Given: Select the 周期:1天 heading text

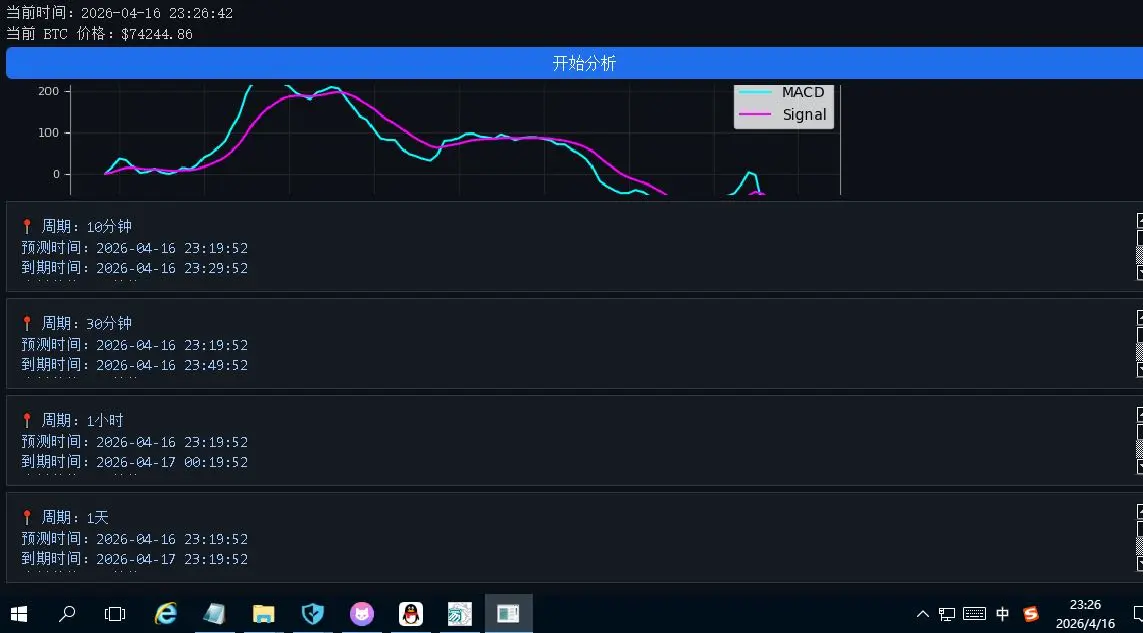Looking at the screenshot, I should coord(75,517).
